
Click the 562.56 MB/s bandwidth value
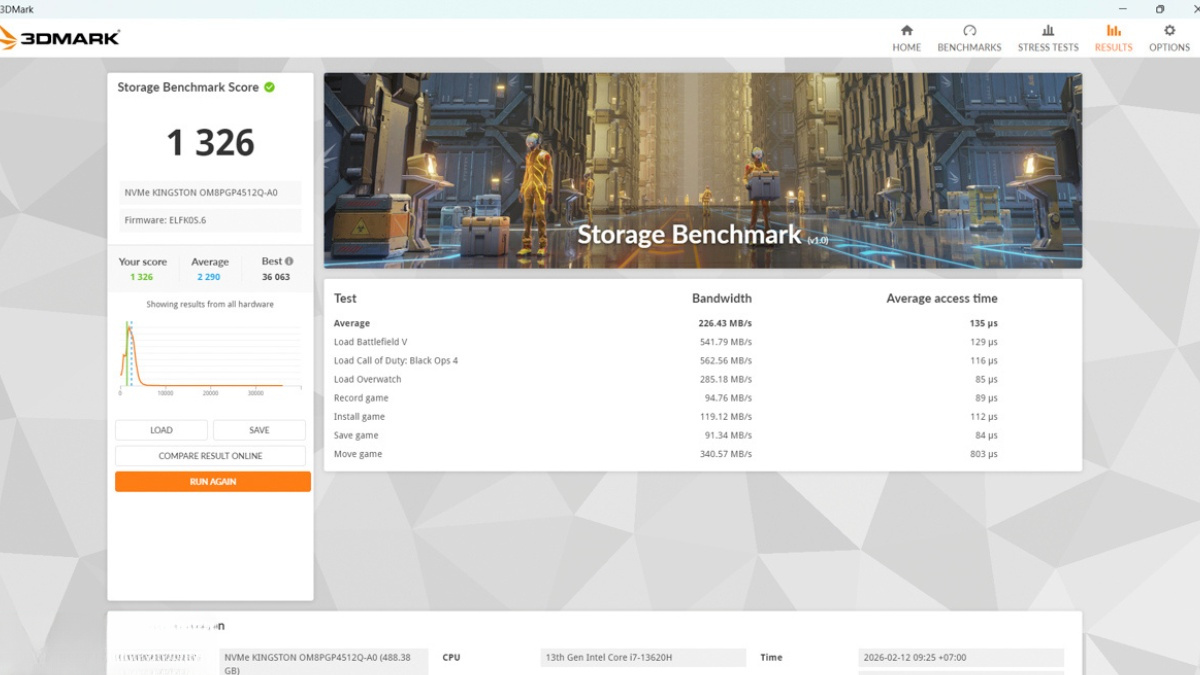pos(726,361)
